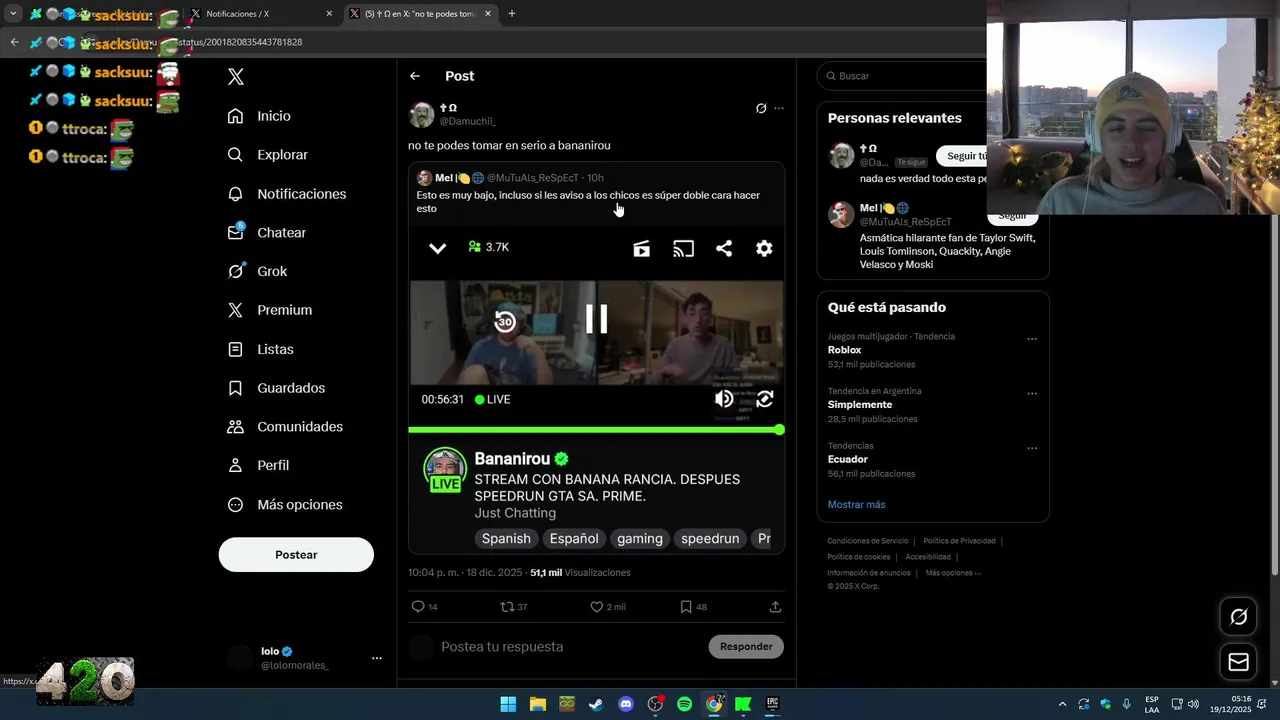Like the post with heart icon

pyautogui.click(x=597, y=607)
